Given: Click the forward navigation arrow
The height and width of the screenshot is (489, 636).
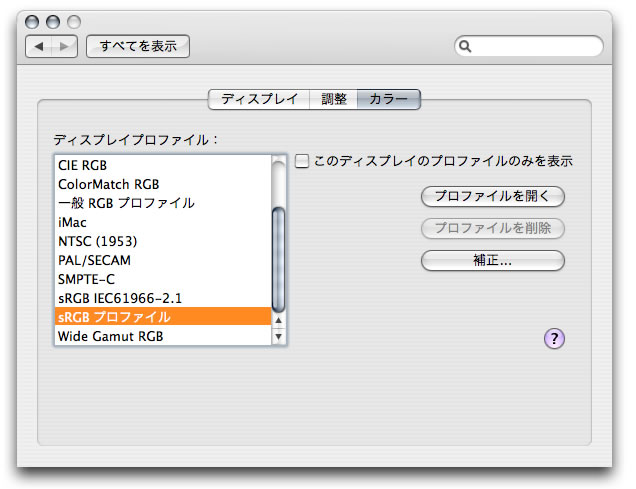Looking at the screenshot, I should click(65, 46).
